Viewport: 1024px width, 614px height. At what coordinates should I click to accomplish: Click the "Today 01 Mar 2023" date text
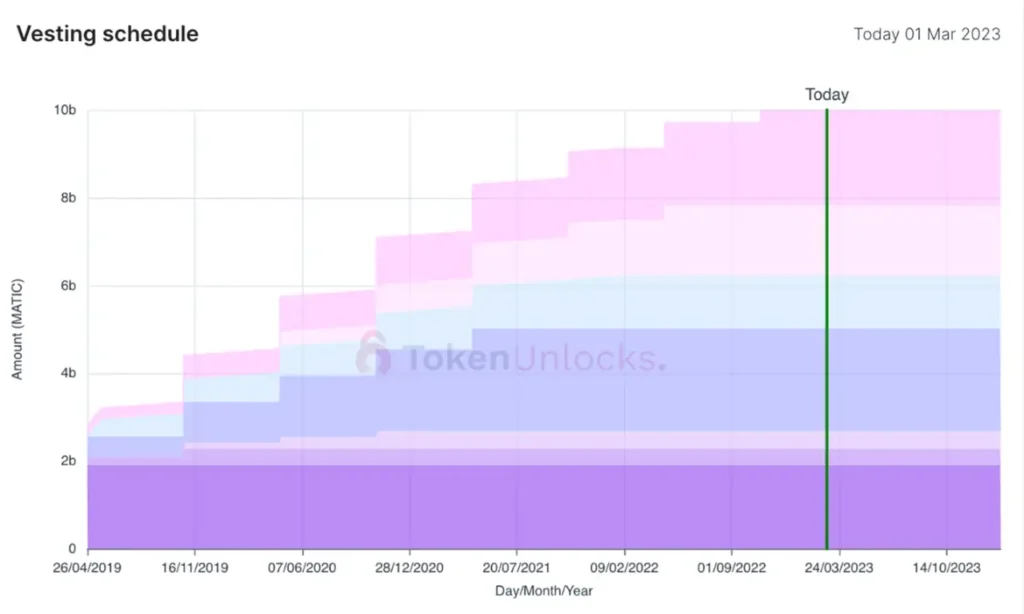pyautogui.click(x=927, y=34)
